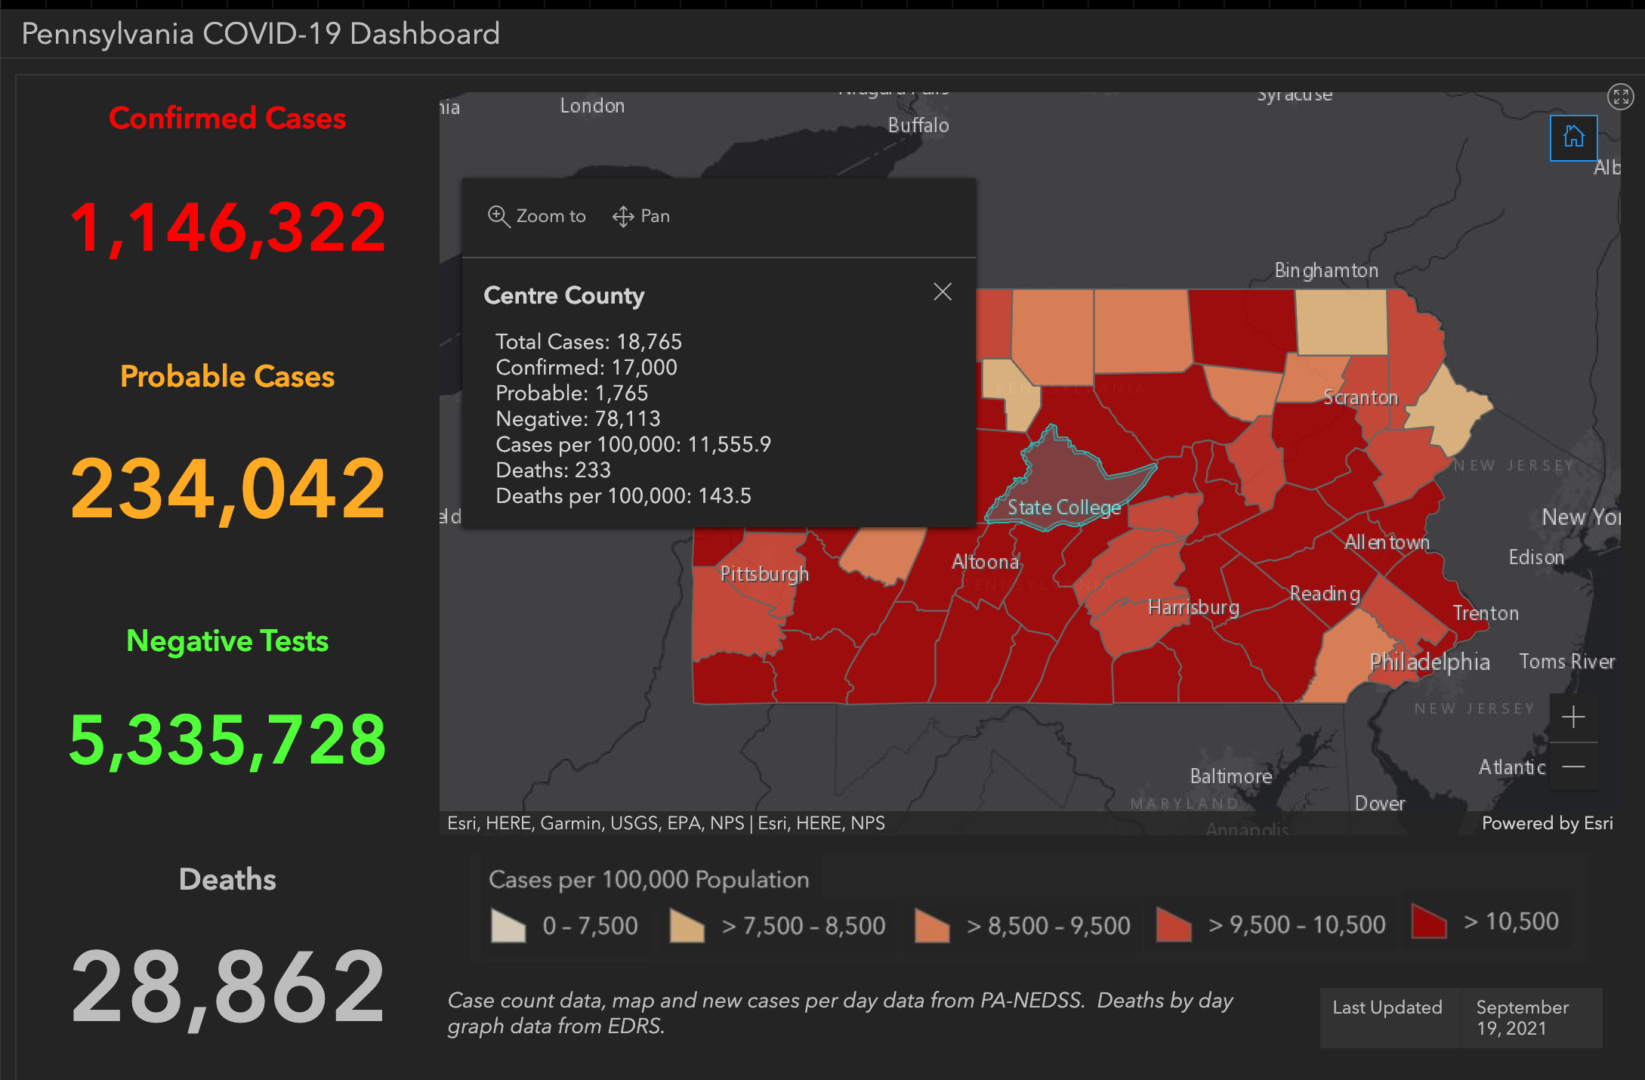Click Total Cases: 18,765 in popup
The image size is (1645, 1080).
(x=589, y=342)
